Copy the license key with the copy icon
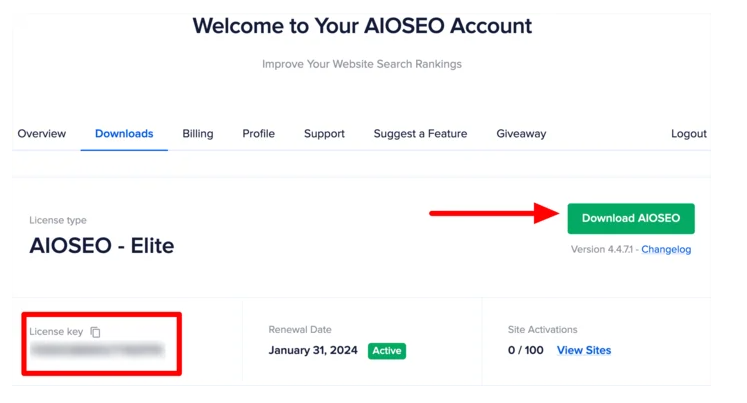Viewport: 747px width, 403px height. click(x=96, y=332)
